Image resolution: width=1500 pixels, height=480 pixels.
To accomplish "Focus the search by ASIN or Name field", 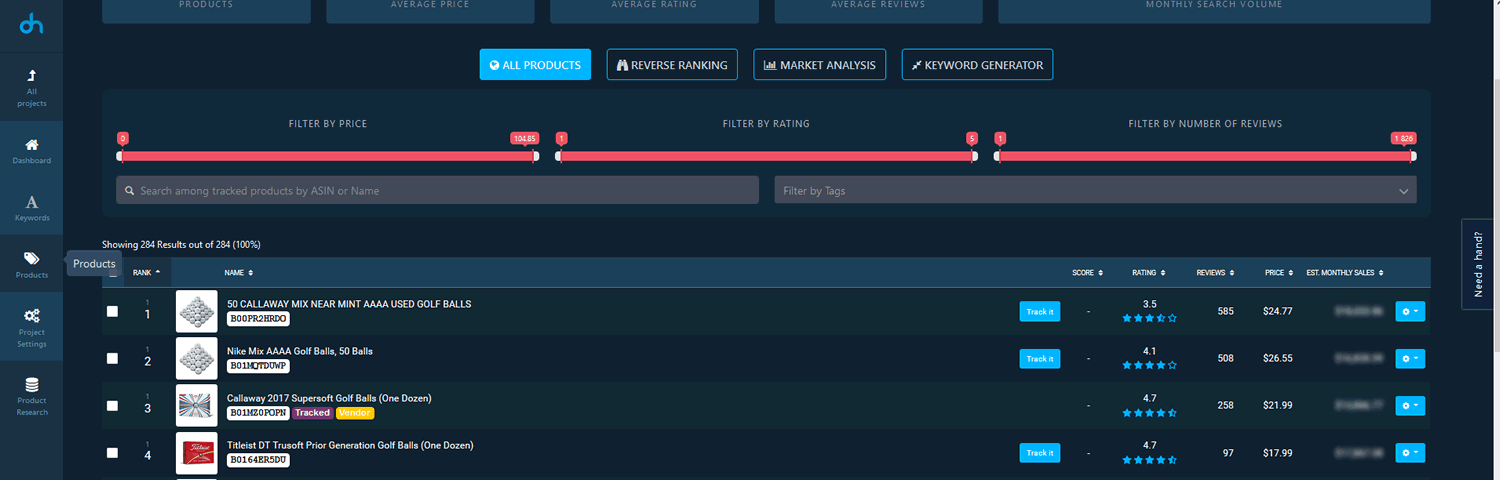I will (x=437, y=190).
